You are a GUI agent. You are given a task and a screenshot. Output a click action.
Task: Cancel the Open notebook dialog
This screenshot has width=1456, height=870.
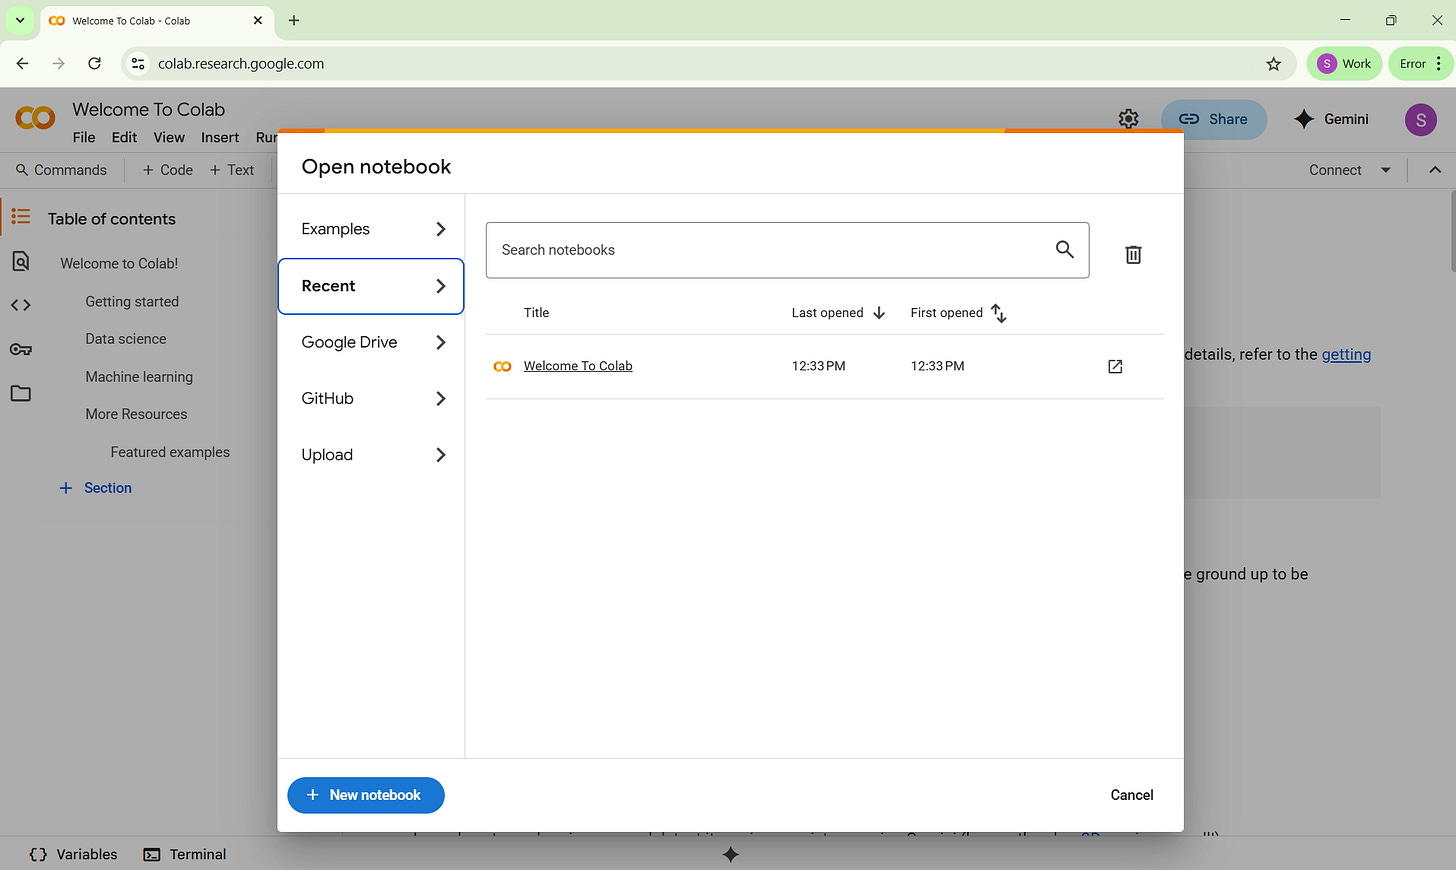(x=1132, y=795)
